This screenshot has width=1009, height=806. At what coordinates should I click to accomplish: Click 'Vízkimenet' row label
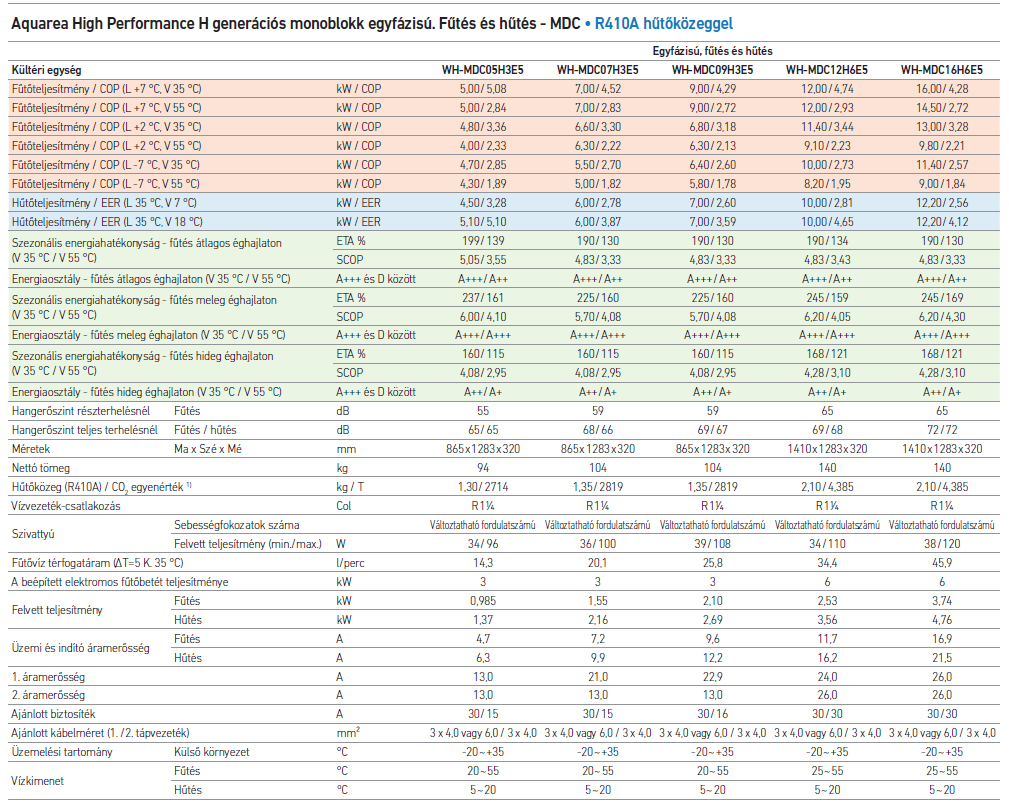click(38, 781)
